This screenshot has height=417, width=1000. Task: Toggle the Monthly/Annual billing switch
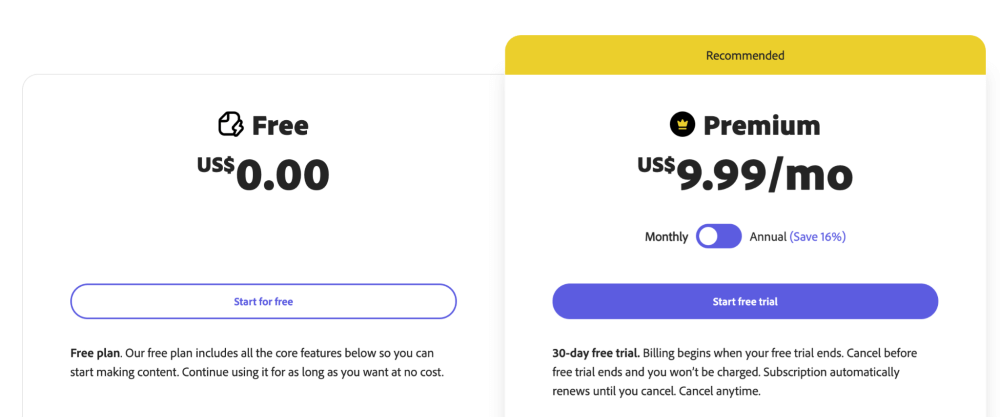pos(719,237)
